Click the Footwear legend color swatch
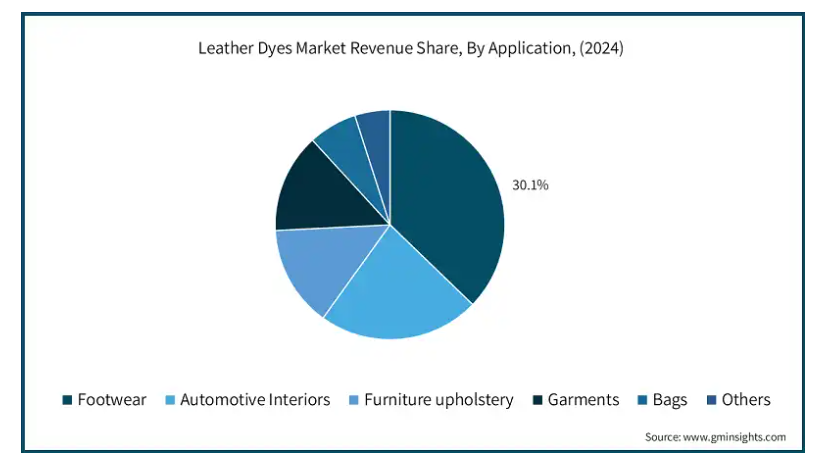Viewport: 831px width, 463px height. [x=67, y=400]
